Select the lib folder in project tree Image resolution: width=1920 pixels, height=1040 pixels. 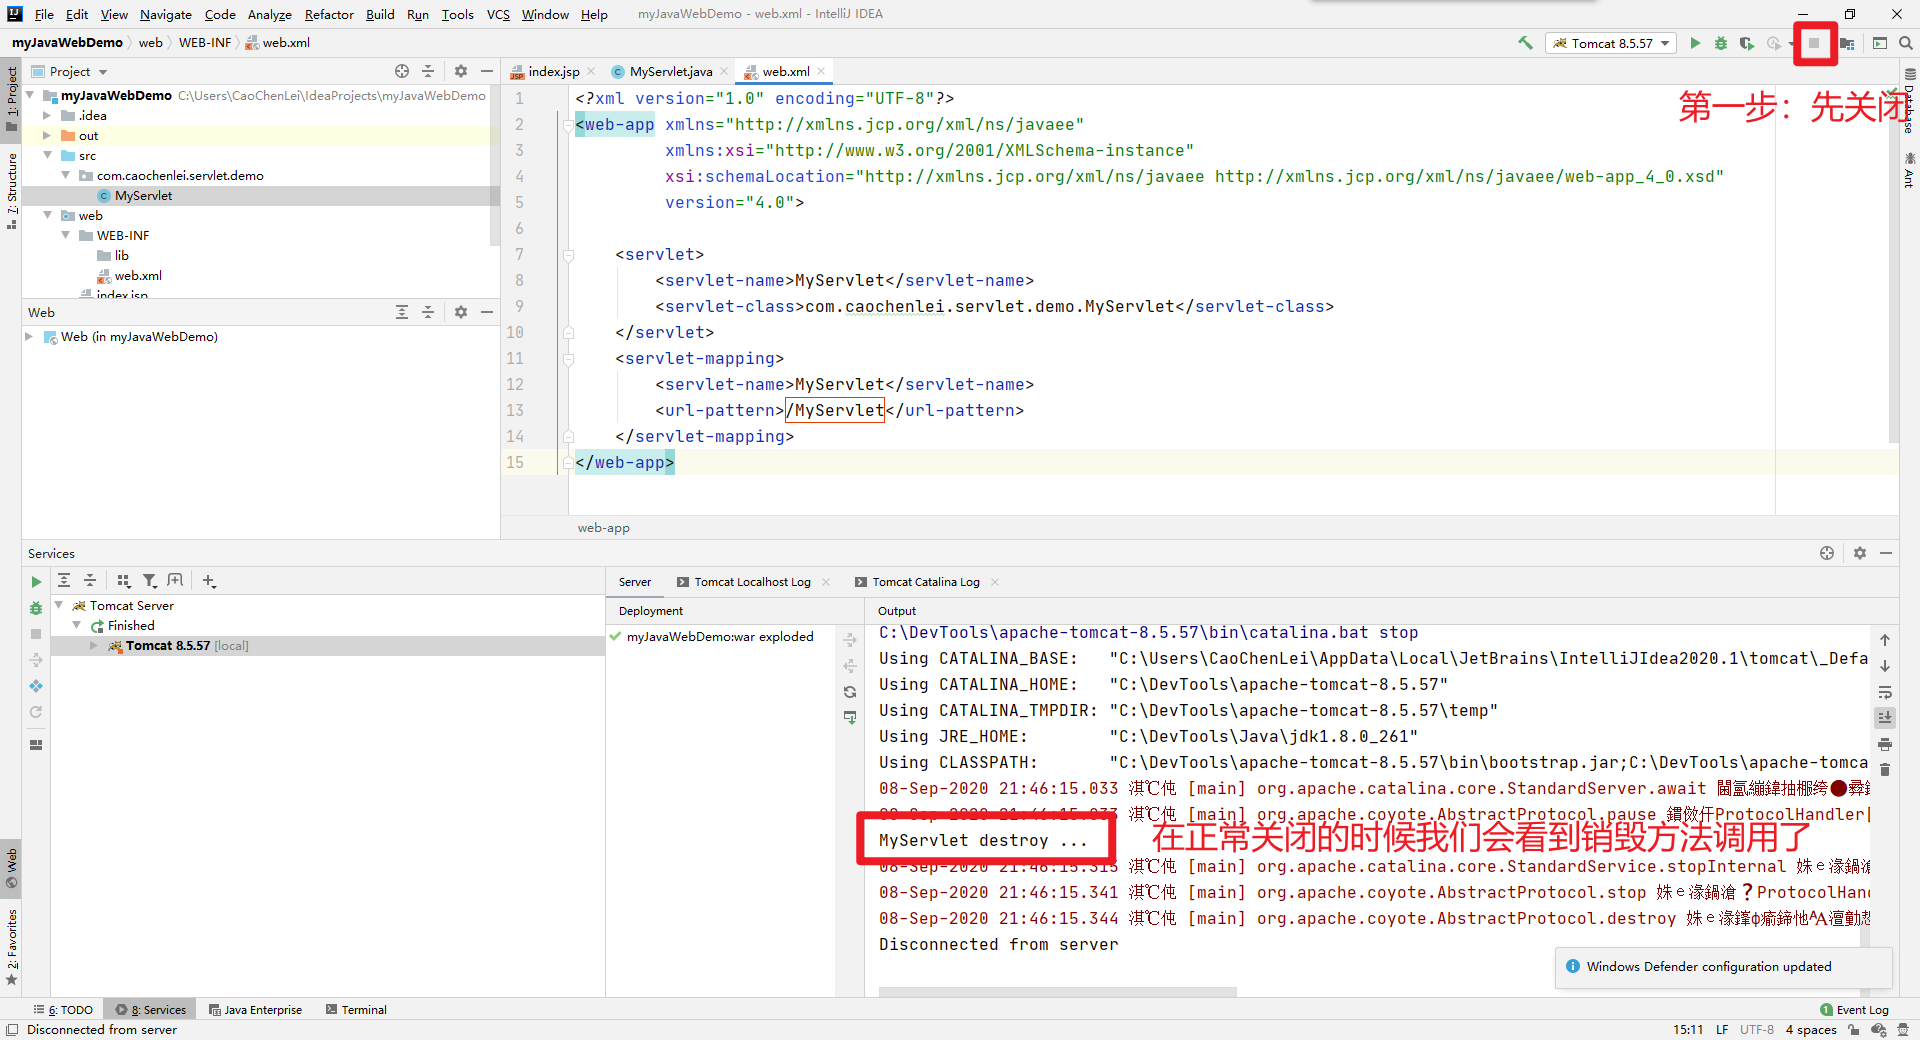(113, 255)
